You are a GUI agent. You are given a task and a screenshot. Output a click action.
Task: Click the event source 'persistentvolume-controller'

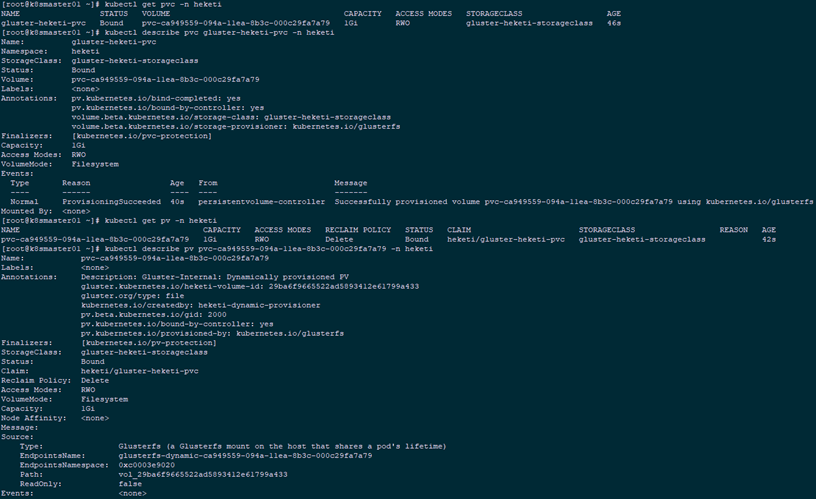point(261,201)
